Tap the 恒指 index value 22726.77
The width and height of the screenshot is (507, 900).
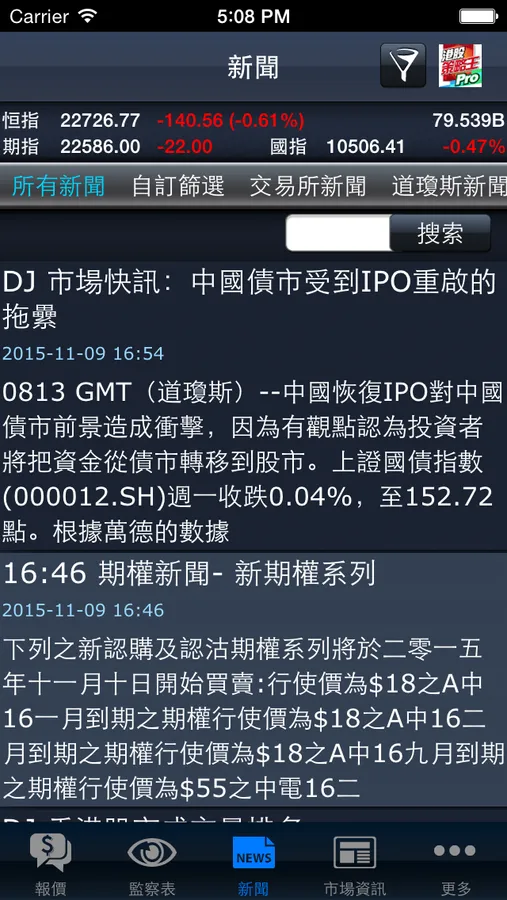(x=100, y=121)
